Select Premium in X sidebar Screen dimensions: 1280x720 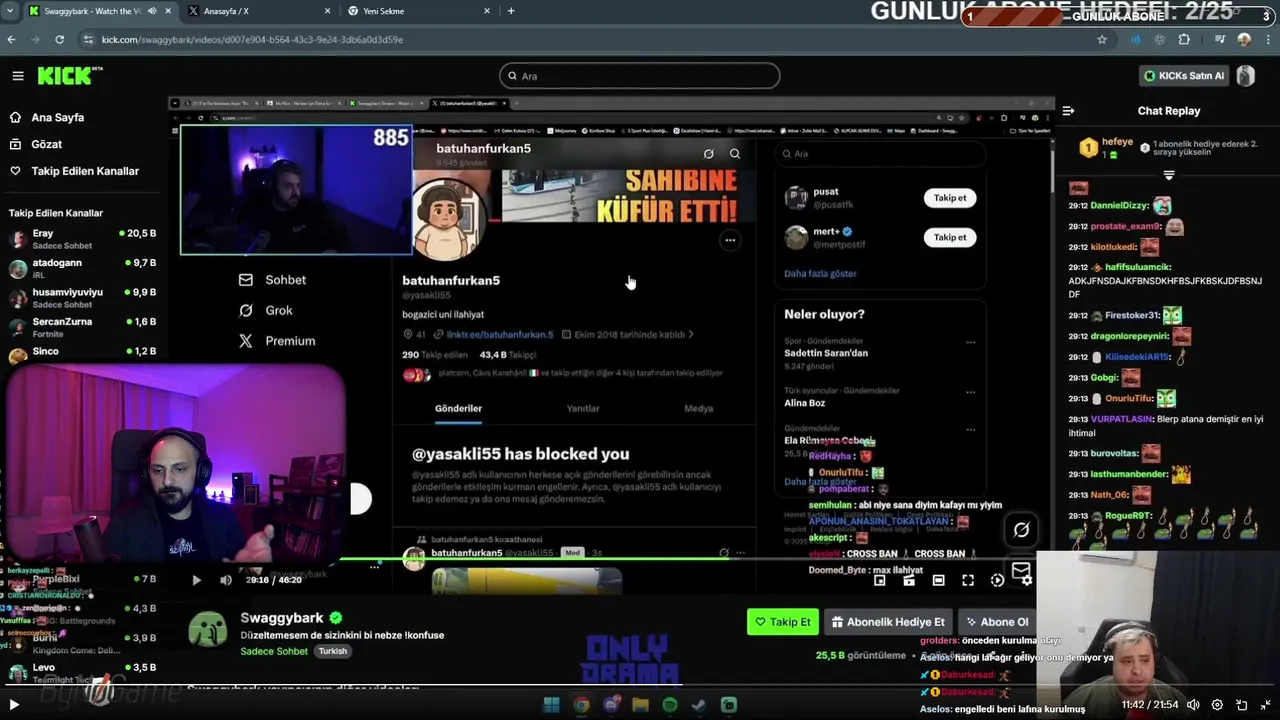(277, 341)
